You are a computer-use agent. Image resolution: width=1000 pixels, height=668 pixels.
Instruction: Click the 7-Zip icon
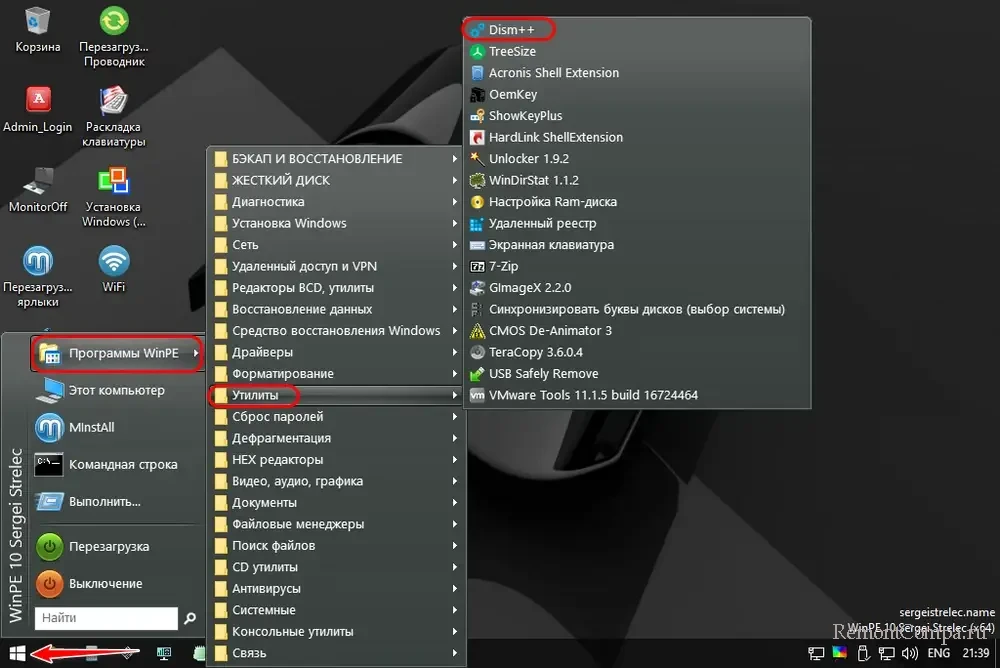coord(477,266)
